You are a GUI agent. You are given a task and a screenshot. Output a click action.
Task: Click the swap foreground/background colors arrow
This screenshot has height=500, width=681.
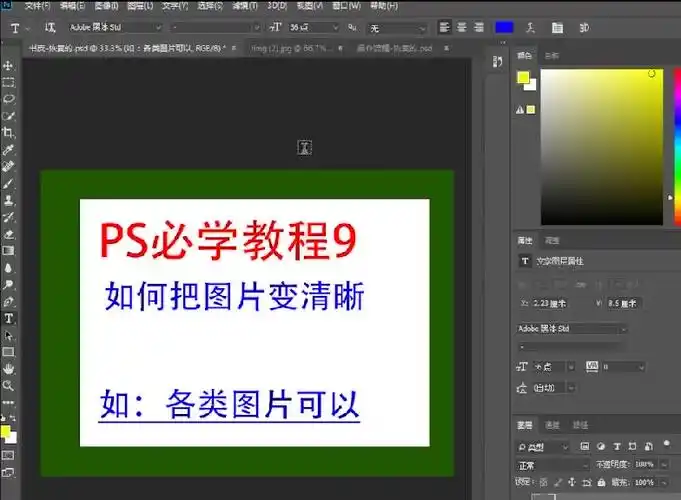click(13, 418)
